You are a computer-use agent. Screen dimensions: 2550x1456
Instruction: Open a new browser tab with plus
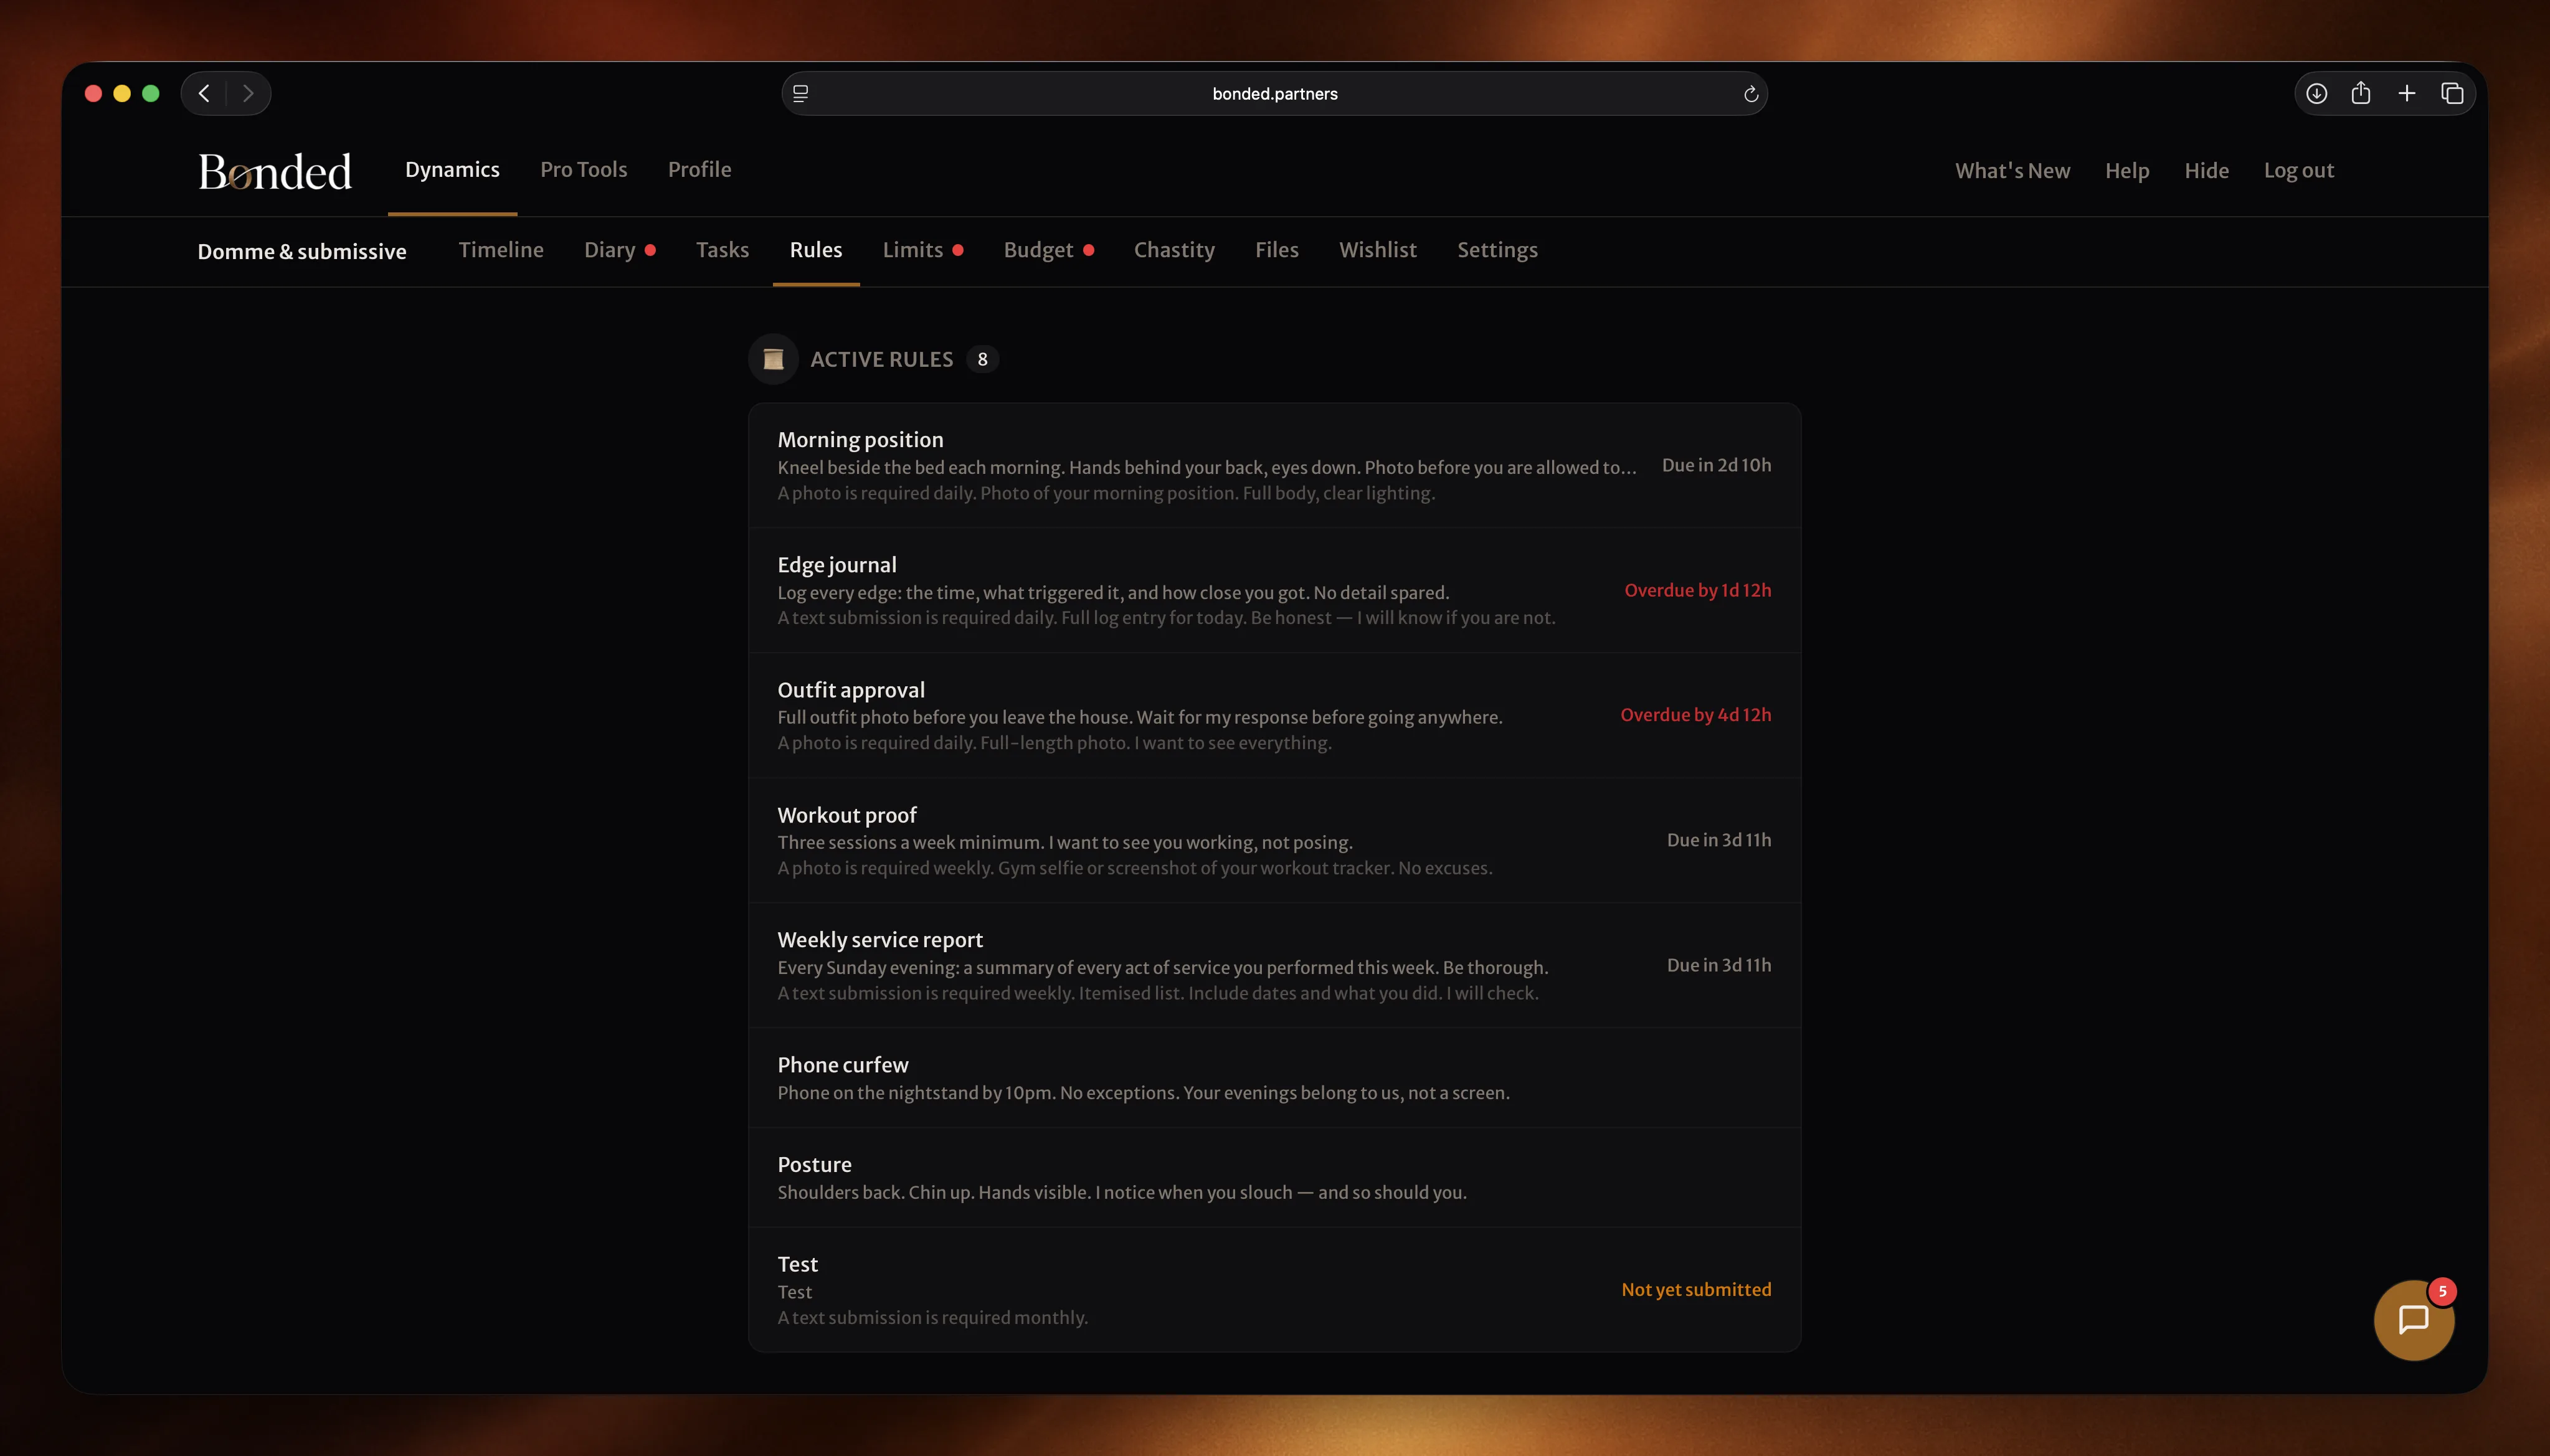(2407, 93)
